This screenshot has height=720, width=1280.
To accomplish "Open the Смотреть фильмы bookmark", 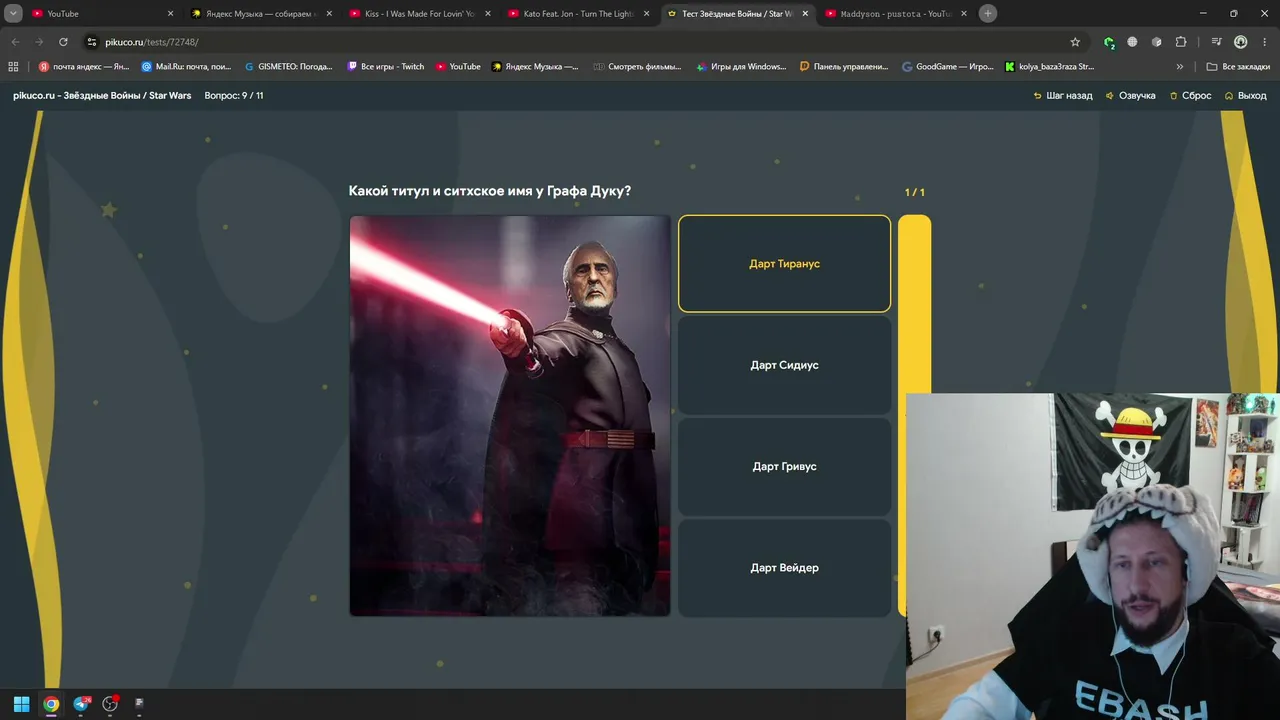I will pos(637,67).
